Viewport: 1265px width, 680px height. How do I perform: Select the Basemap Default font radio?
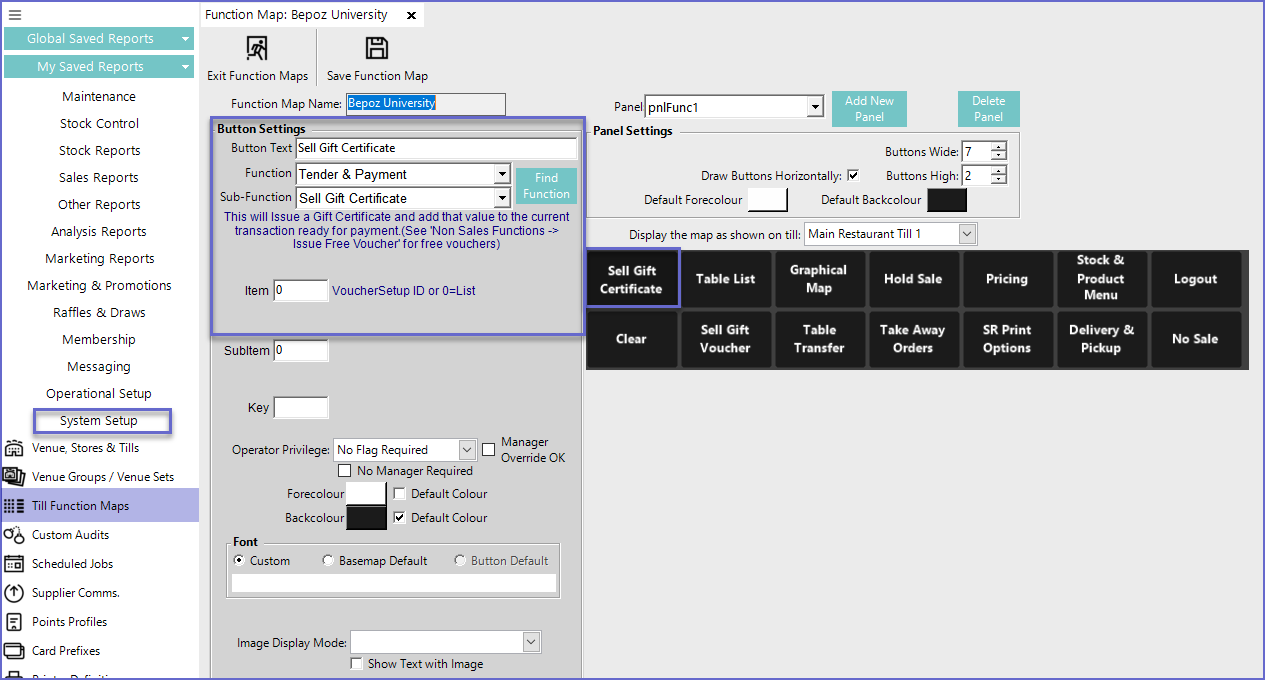[x=328, y=561]
